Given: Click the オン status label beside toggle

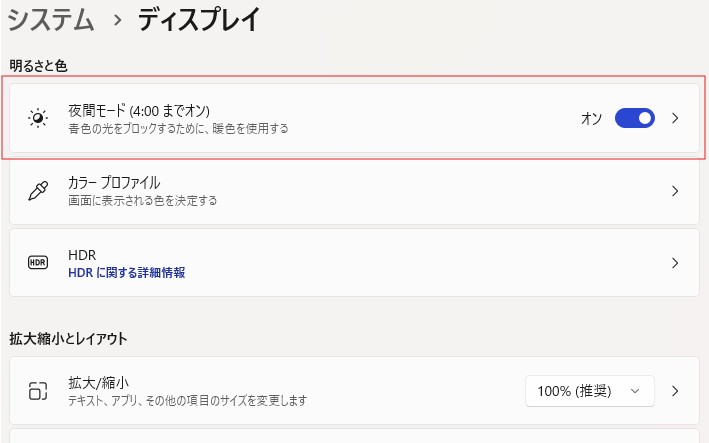Looking at the screenshot, I should point(591,118).
